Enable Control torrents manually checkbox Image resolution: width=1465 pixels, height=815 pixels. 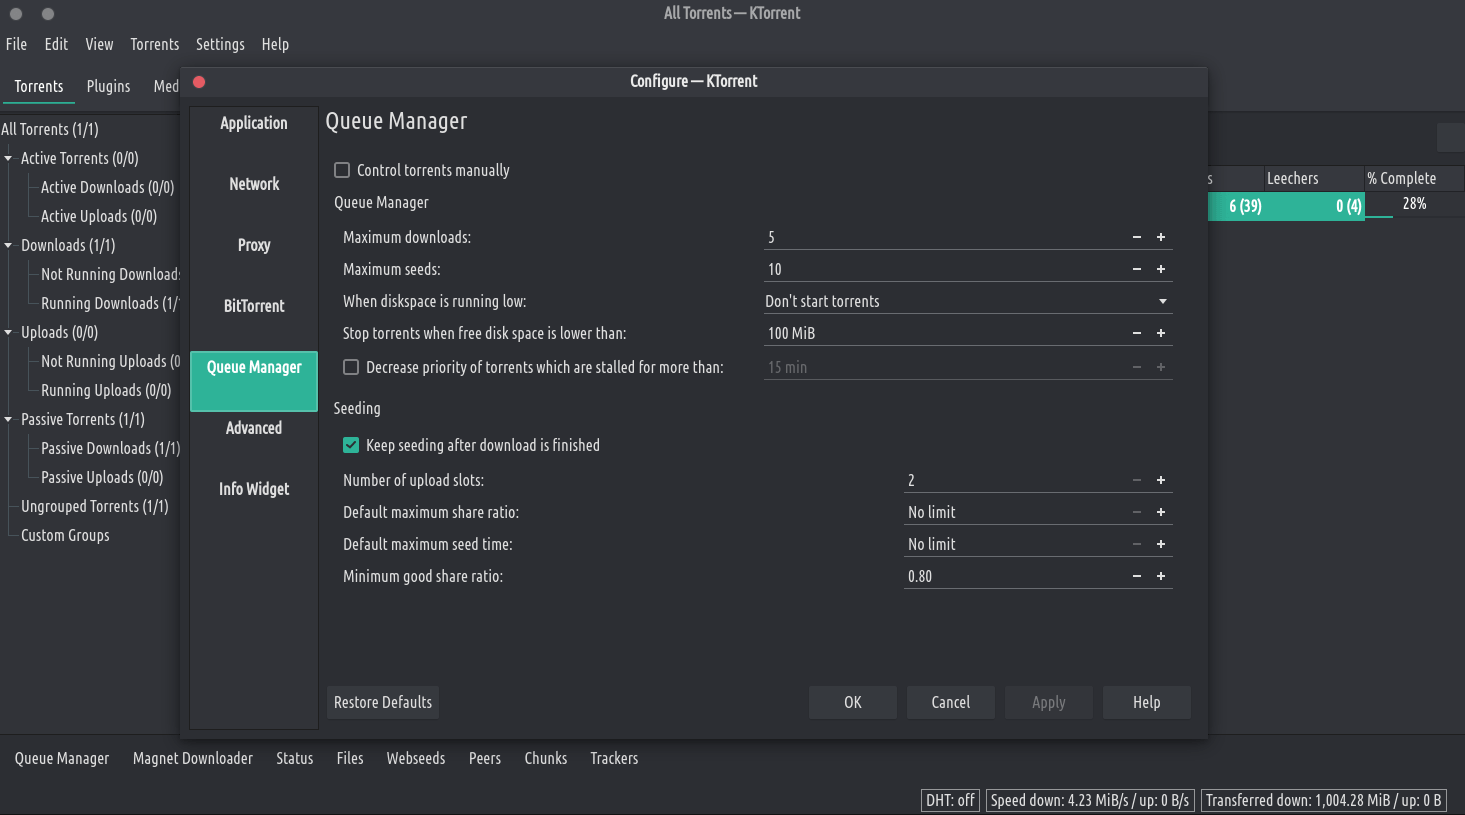[342, 170]
